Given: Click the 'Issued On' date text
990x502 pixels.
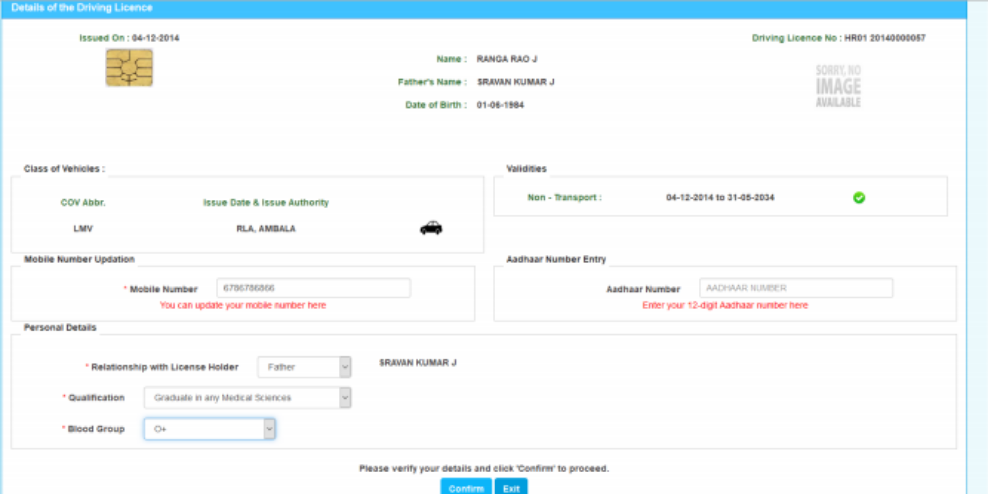Looking at the screenshot, I should 129,38.
